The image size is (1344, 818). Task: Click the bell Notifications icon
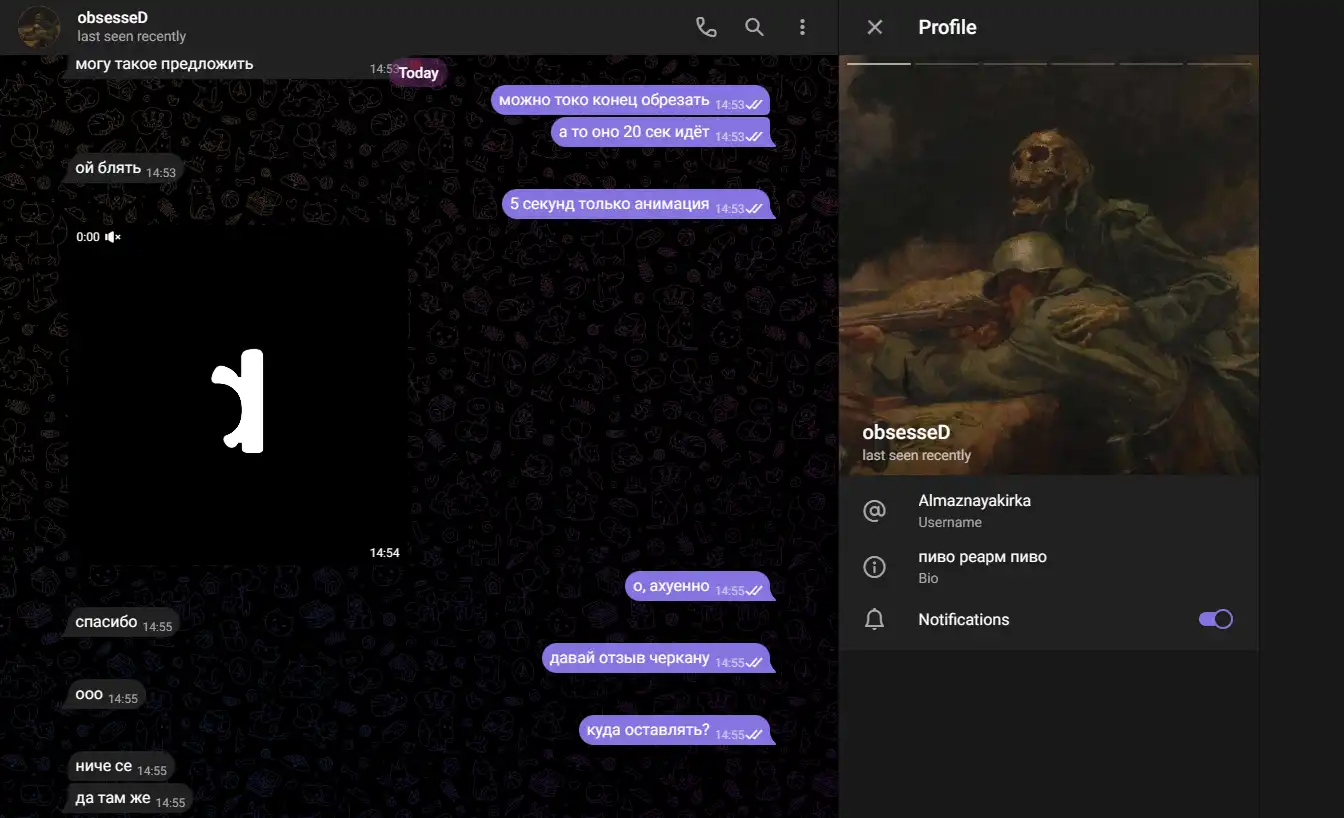(874, 620)
